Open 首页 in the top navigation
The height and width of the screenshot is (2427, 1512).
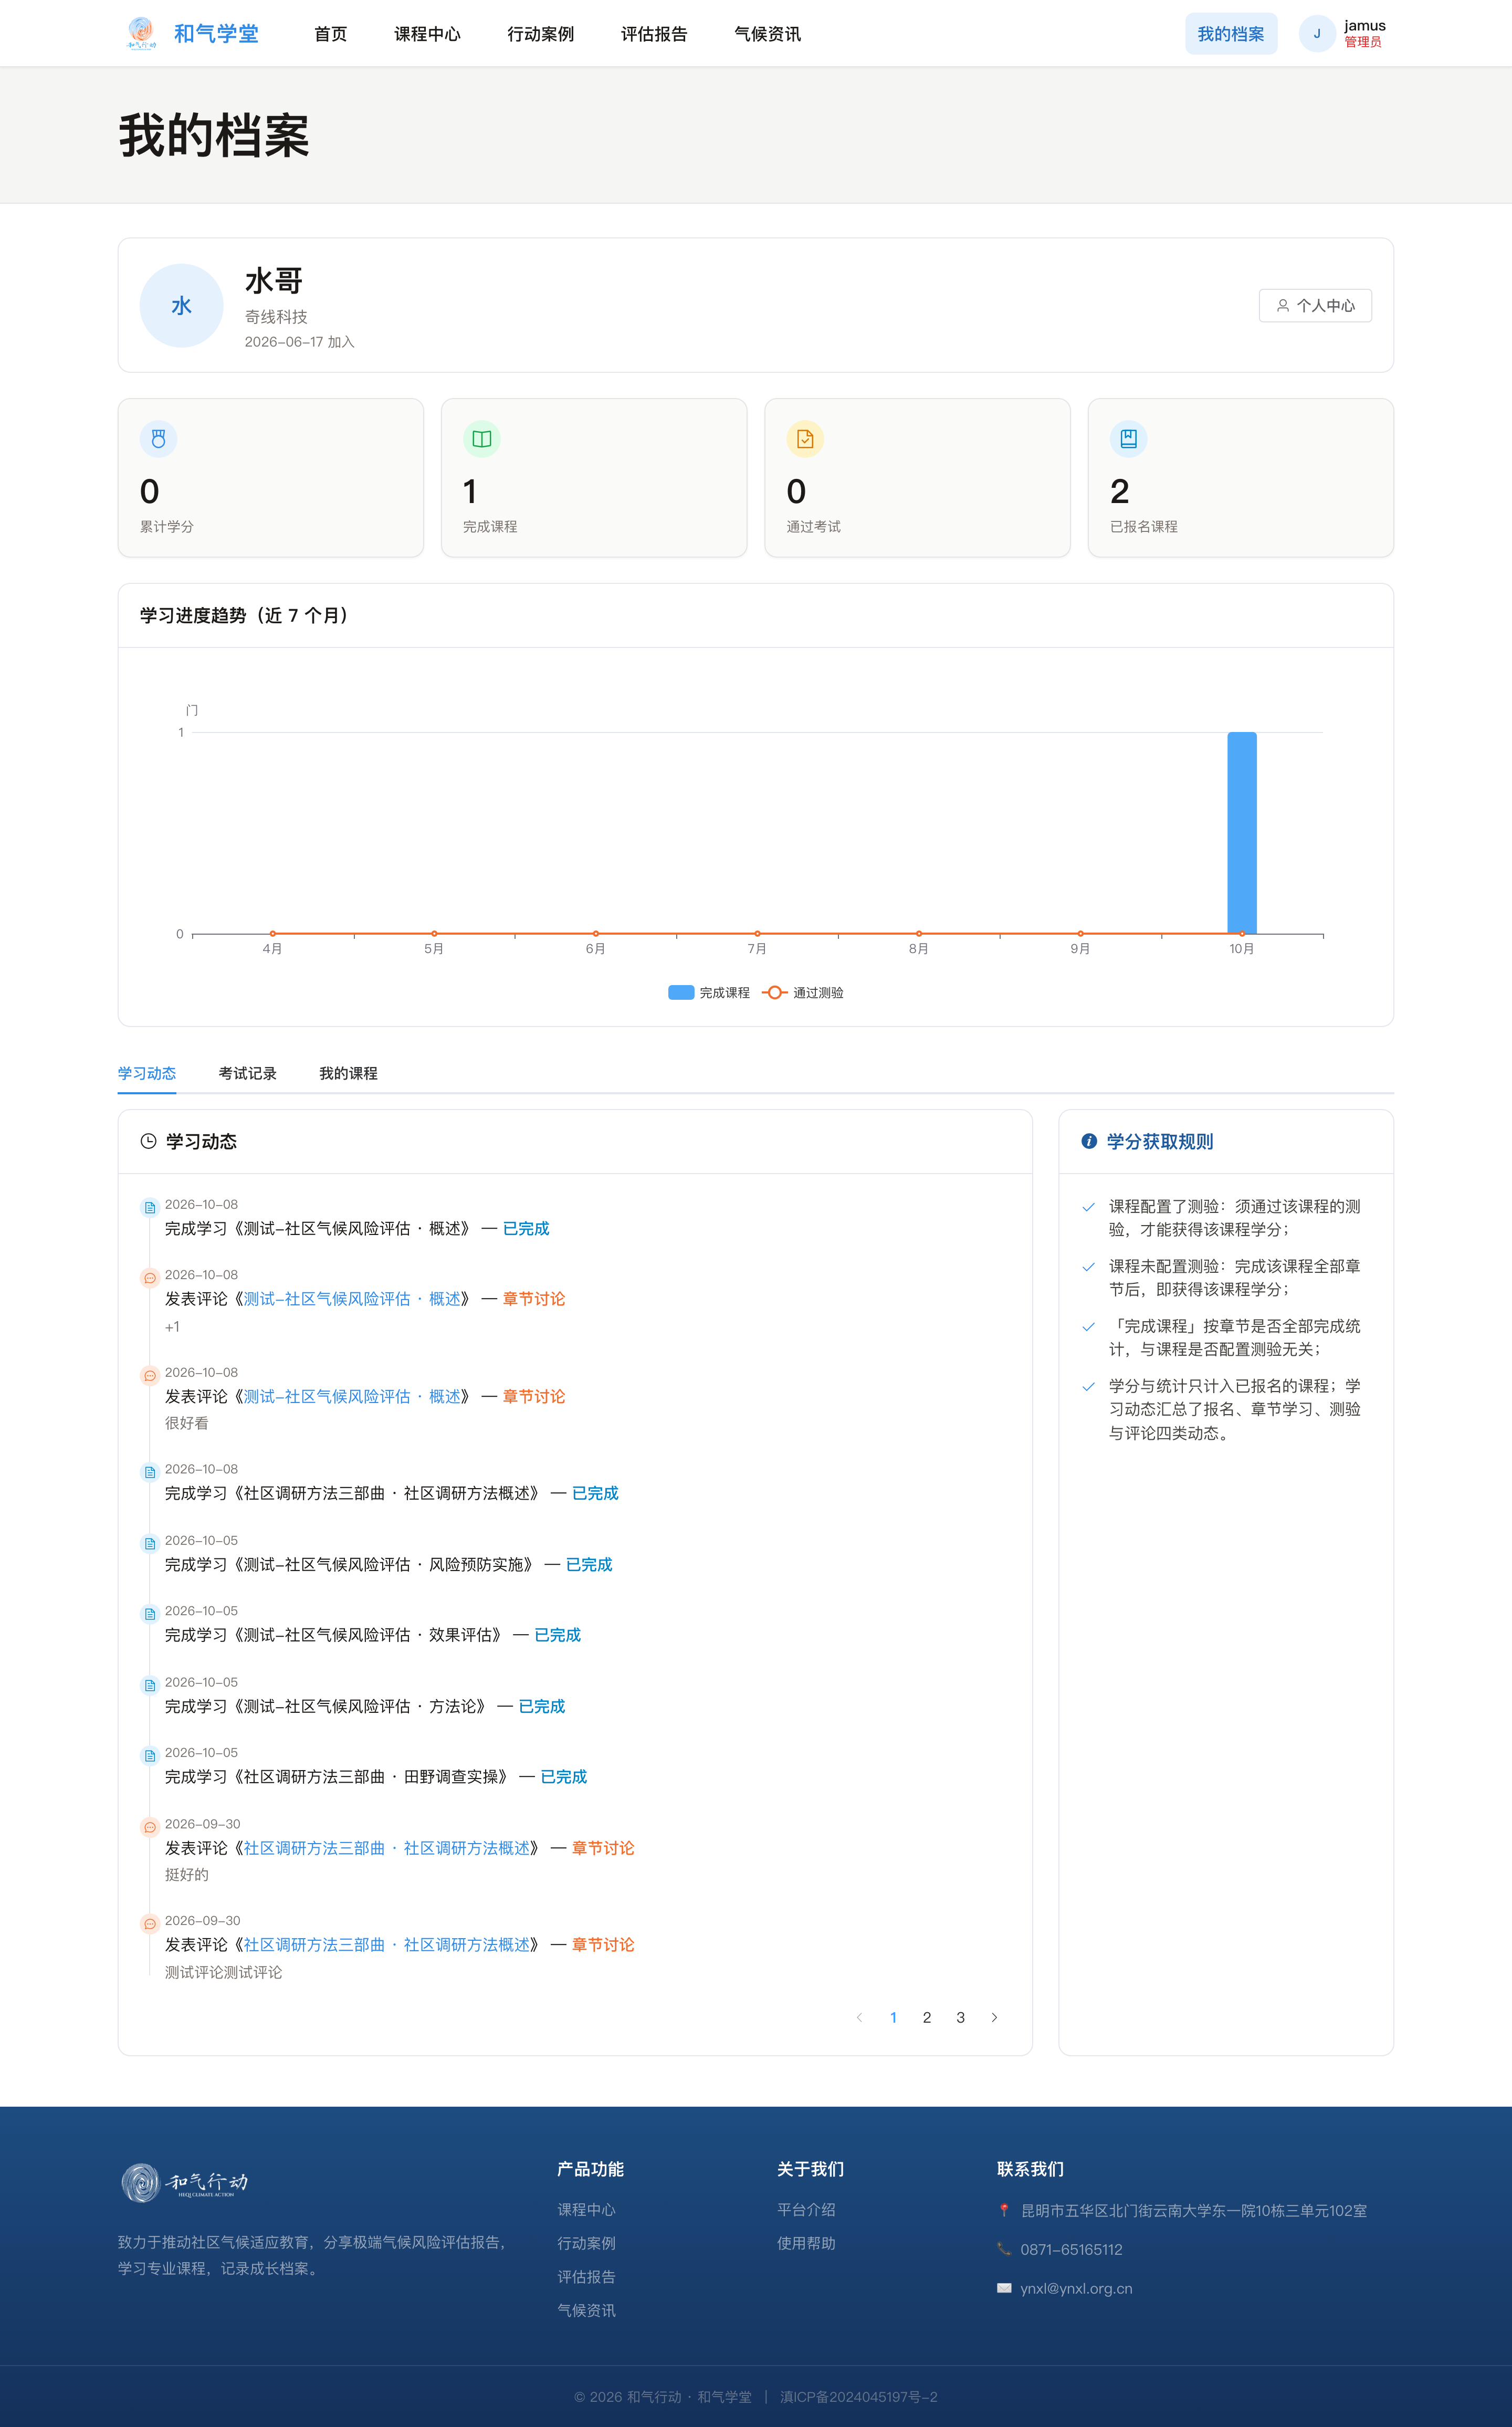330,34
